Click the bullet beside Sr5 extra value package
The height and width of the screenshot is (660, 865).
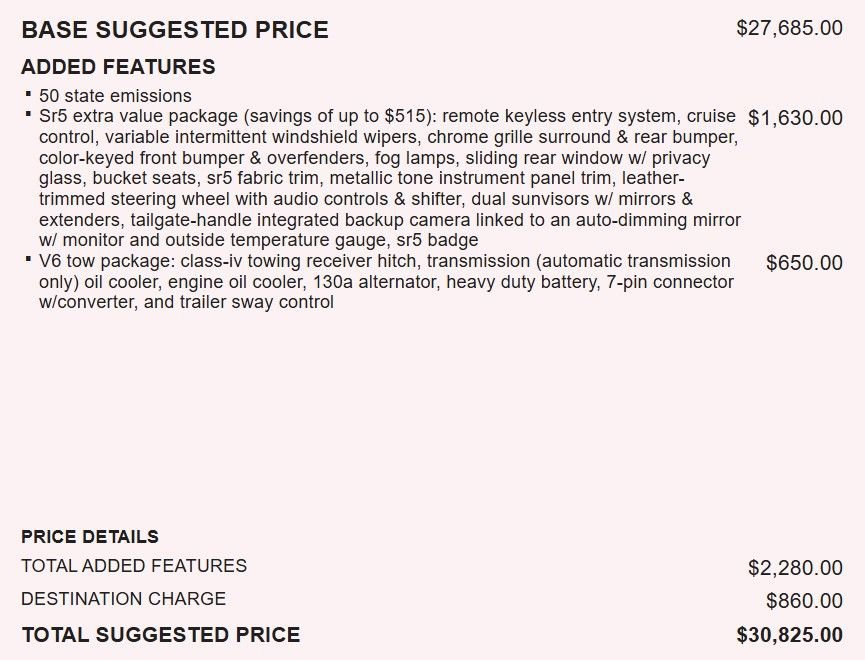point(28,114)
